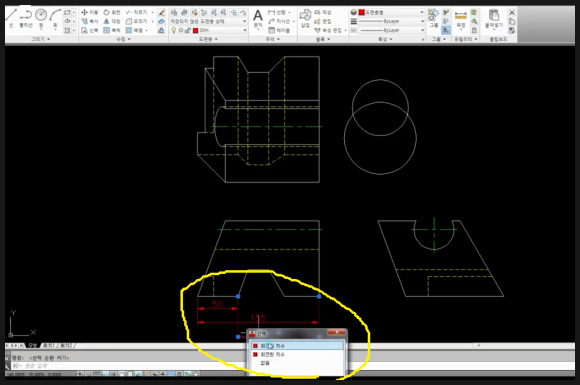Select the Circle (원) tool
580x385 pixels.
pos(41,18)
